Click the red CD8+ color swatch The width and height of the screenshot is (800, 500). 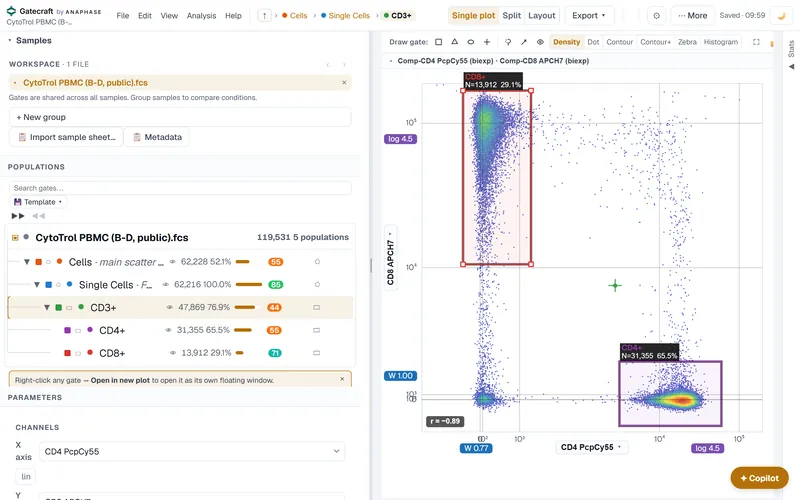[67, 353]
